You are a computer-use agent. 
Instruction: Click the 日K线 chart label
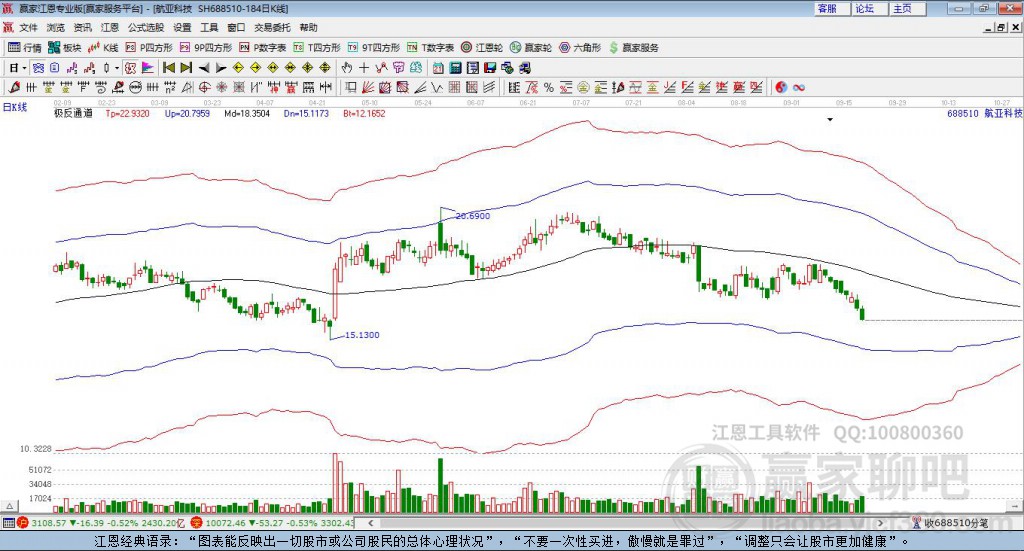pyautogui.click(x=14, y=107)
